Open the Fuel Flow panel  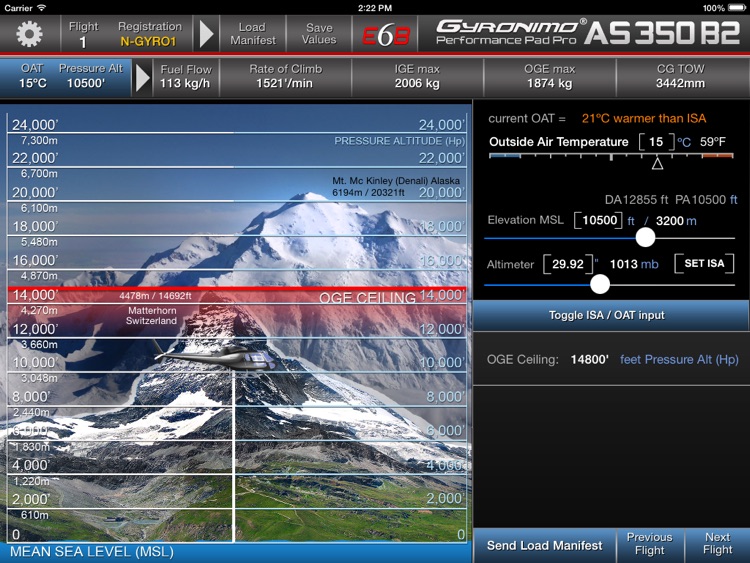point(186,77)
